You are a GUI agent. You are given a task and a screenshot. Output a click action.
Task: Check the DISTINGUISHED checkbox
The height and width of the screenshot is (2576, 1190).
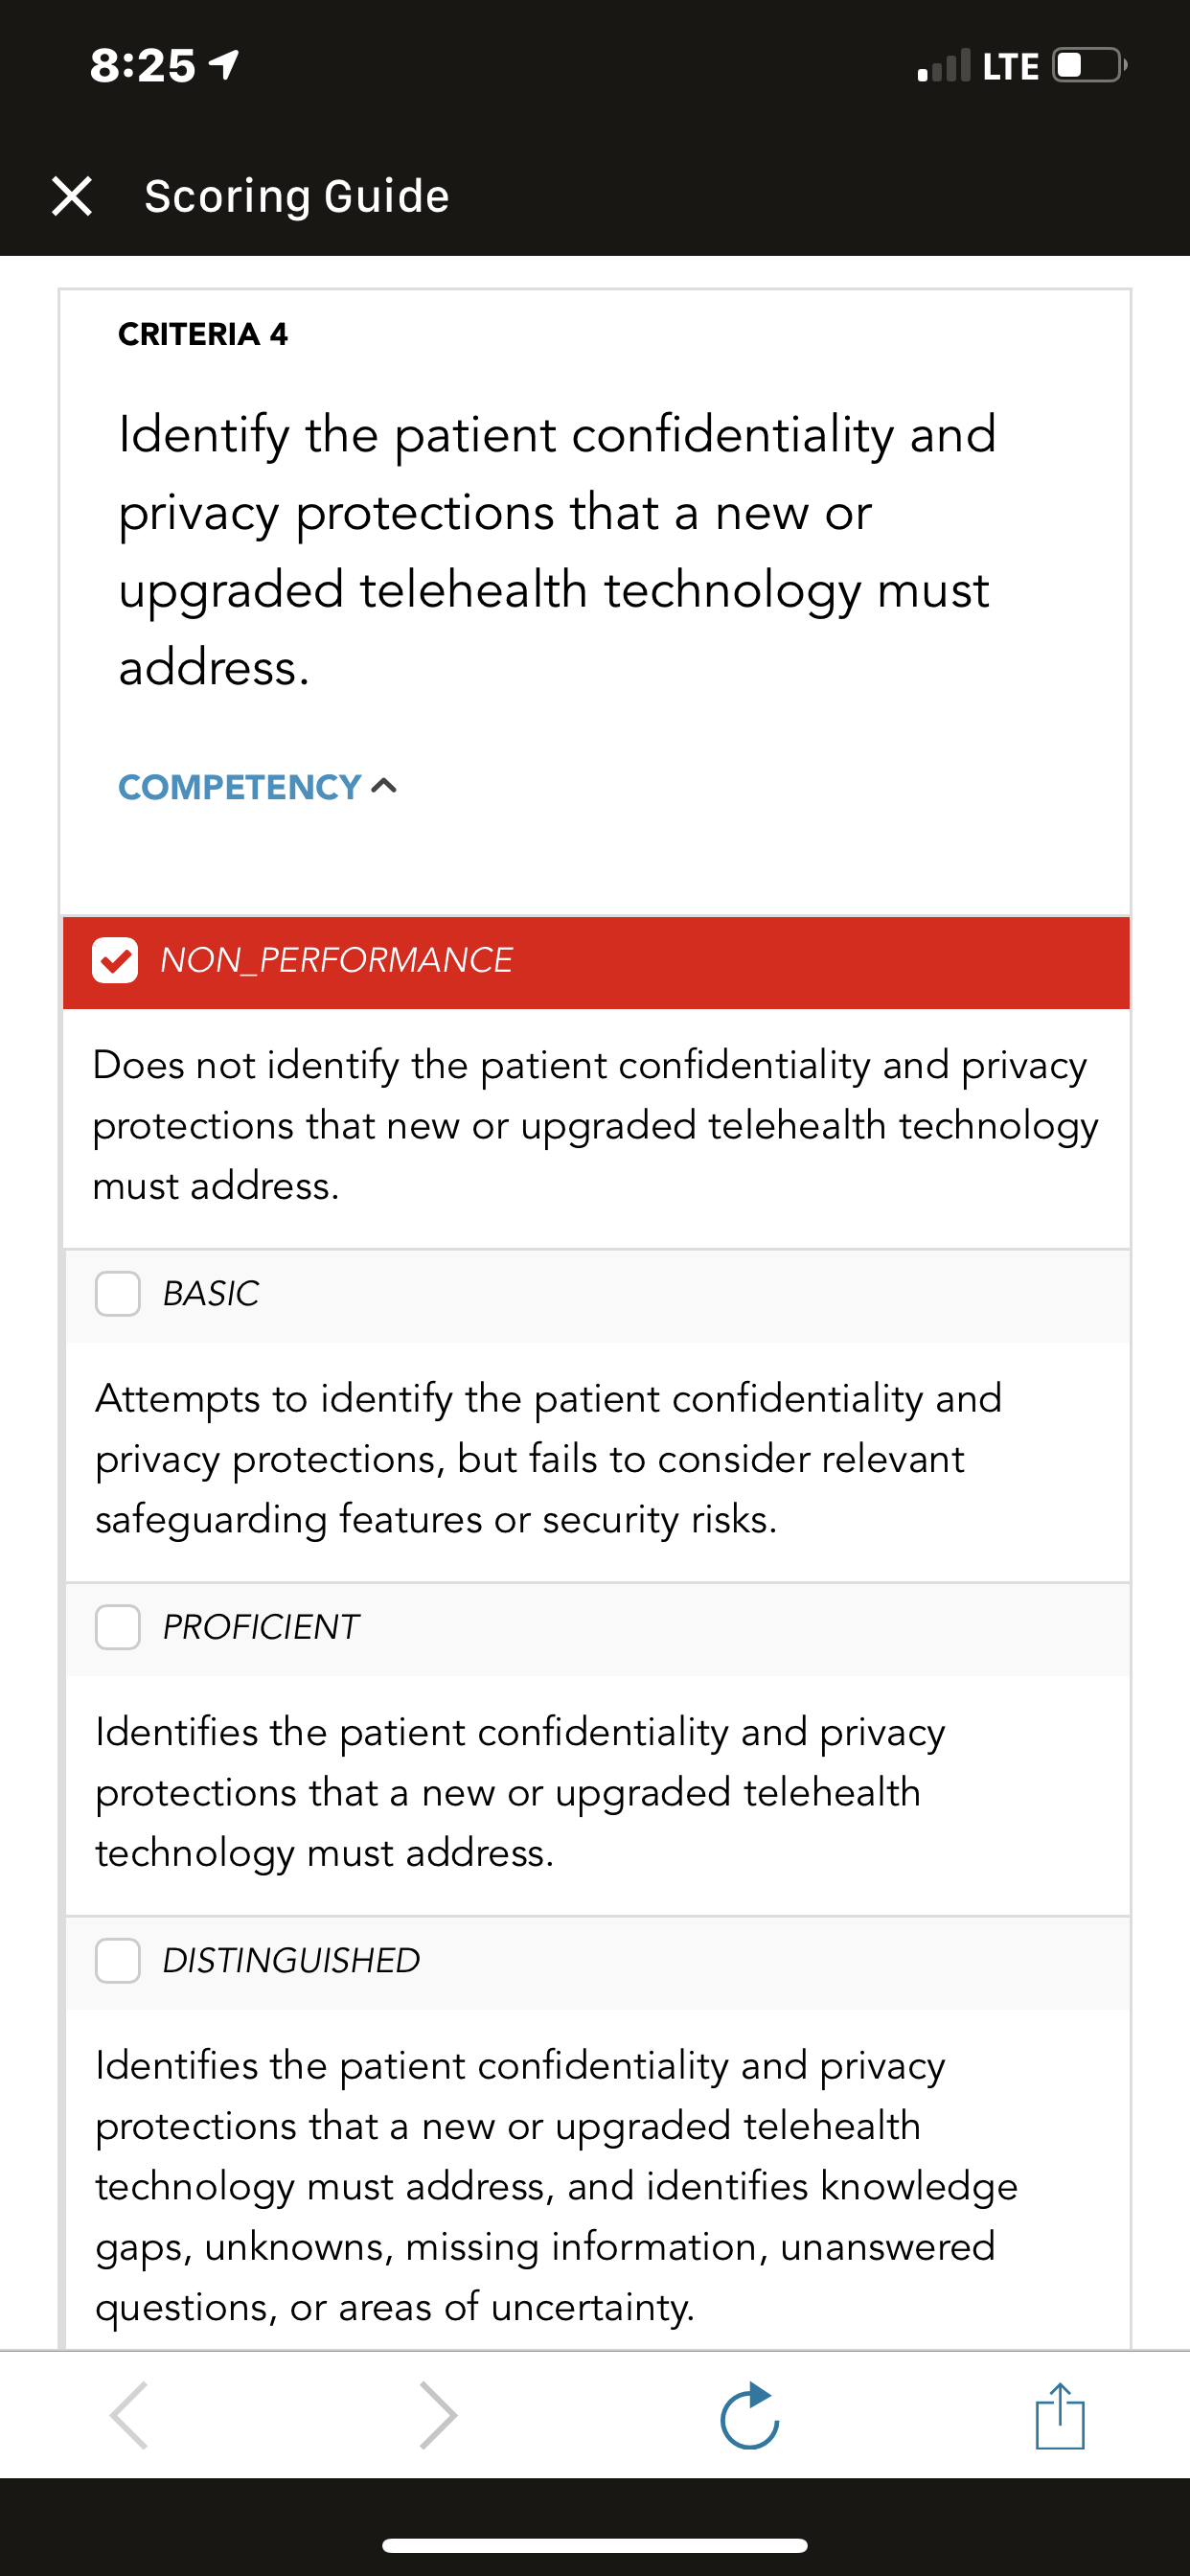(117, 1960)
